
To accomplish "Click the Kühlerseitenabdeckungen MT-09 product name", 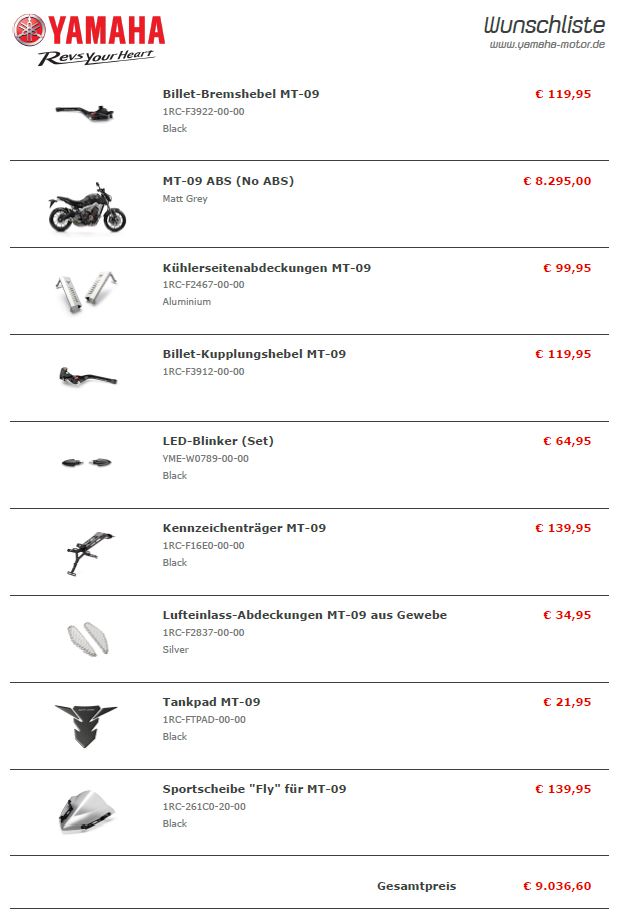I will (x=266, y=268).
